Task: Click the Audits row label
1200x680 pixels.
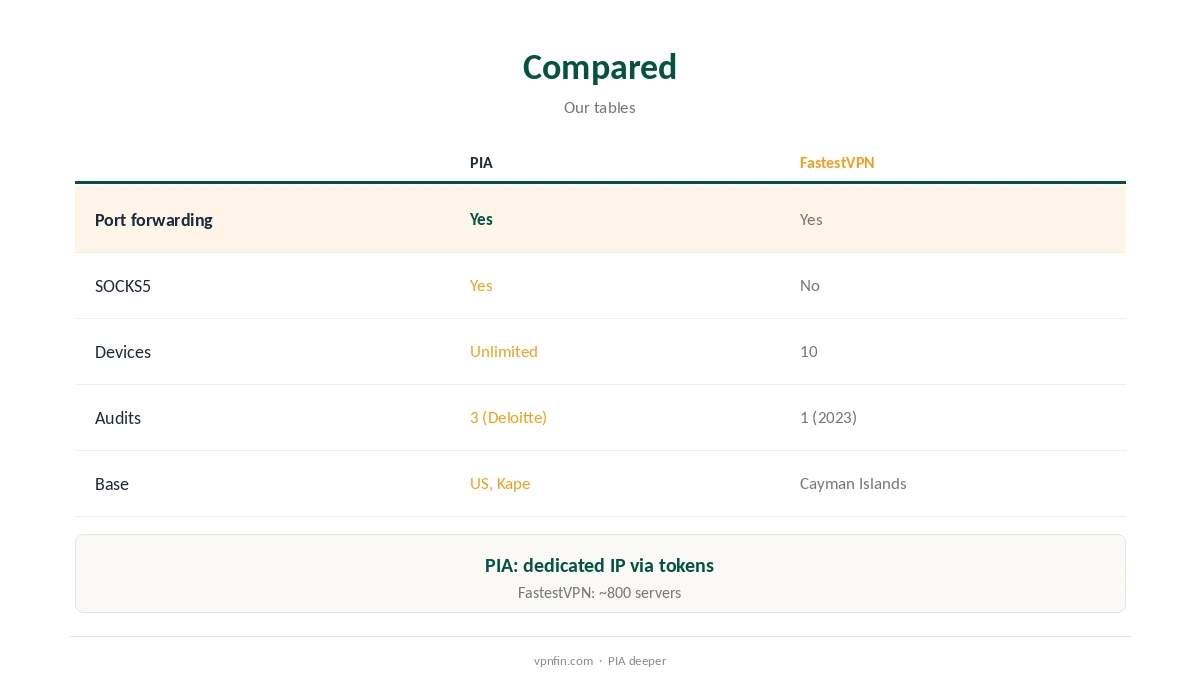Action: tap(118, 418)
